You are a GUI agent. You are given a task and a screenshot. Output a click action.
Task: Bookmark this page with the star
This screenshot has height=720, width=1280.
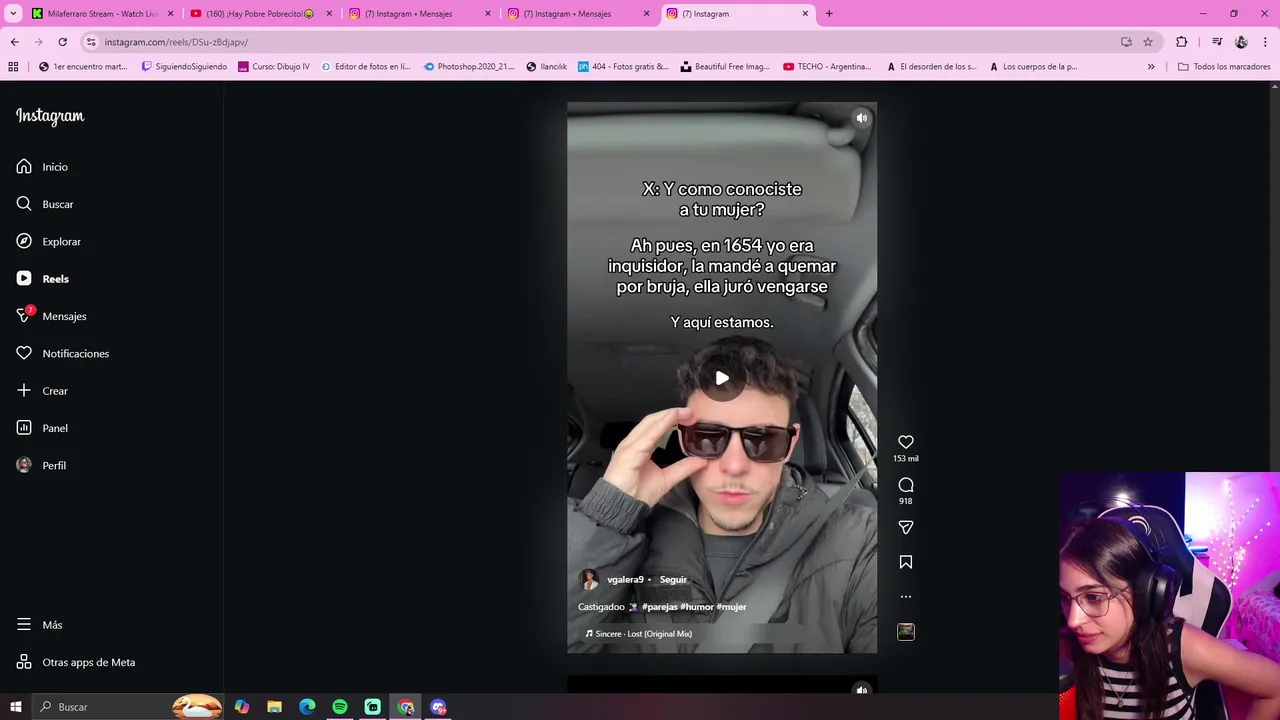pos(1148,42)
